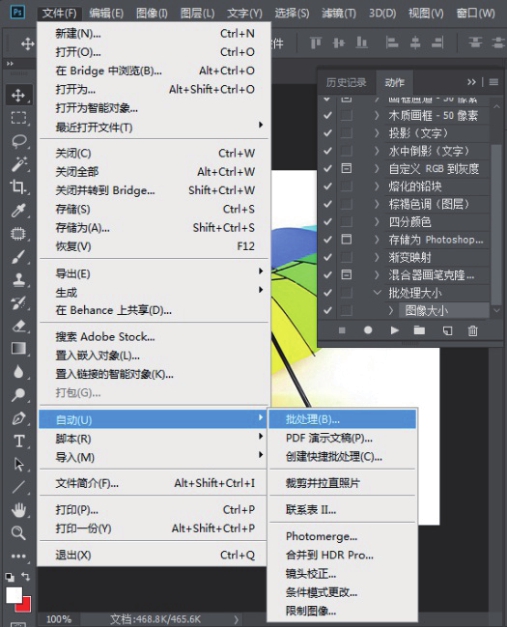Open the 文件(F) menu

(60, 13)
